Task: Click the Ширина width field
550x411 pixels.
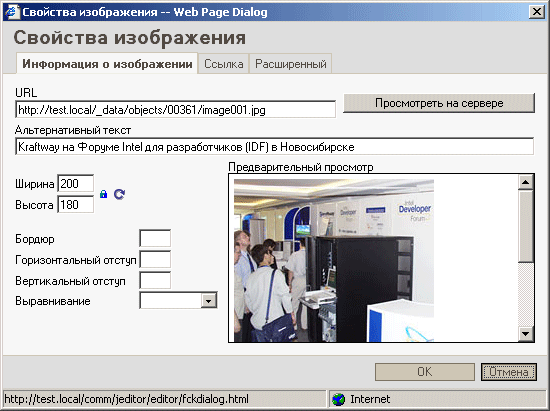Action: [75, 183]
